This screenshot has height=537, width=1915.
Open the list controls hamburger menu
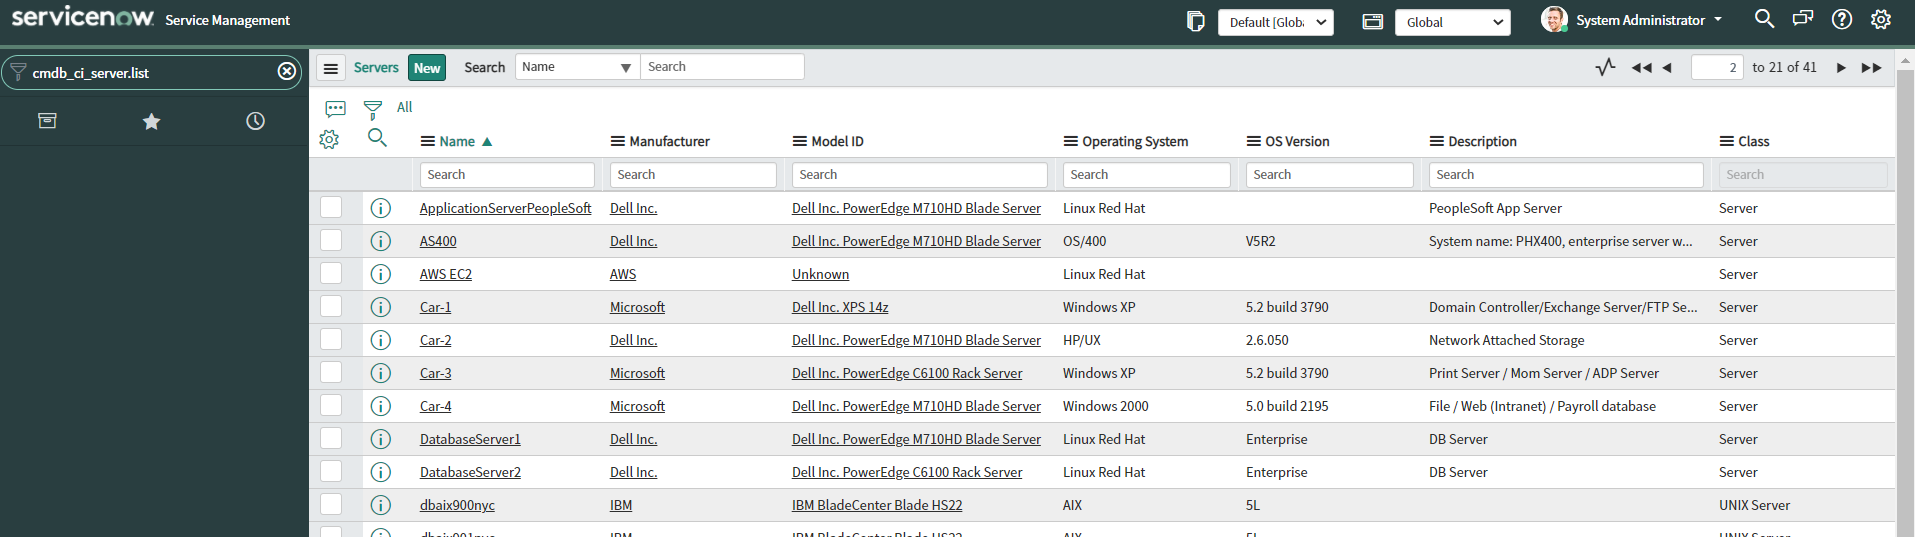331,68
